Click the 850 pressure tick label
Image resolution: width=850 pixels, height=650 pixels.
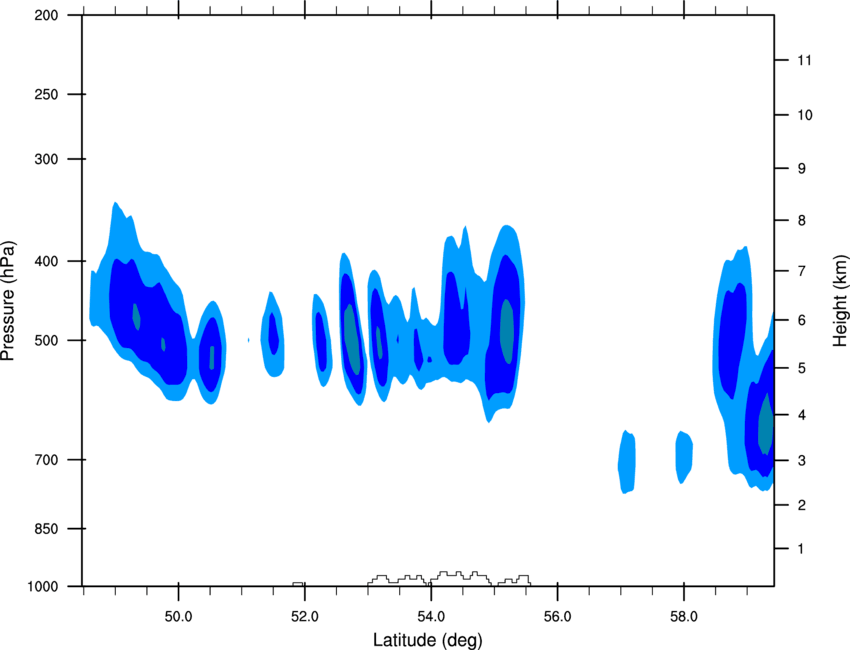(x=46, y=529)
